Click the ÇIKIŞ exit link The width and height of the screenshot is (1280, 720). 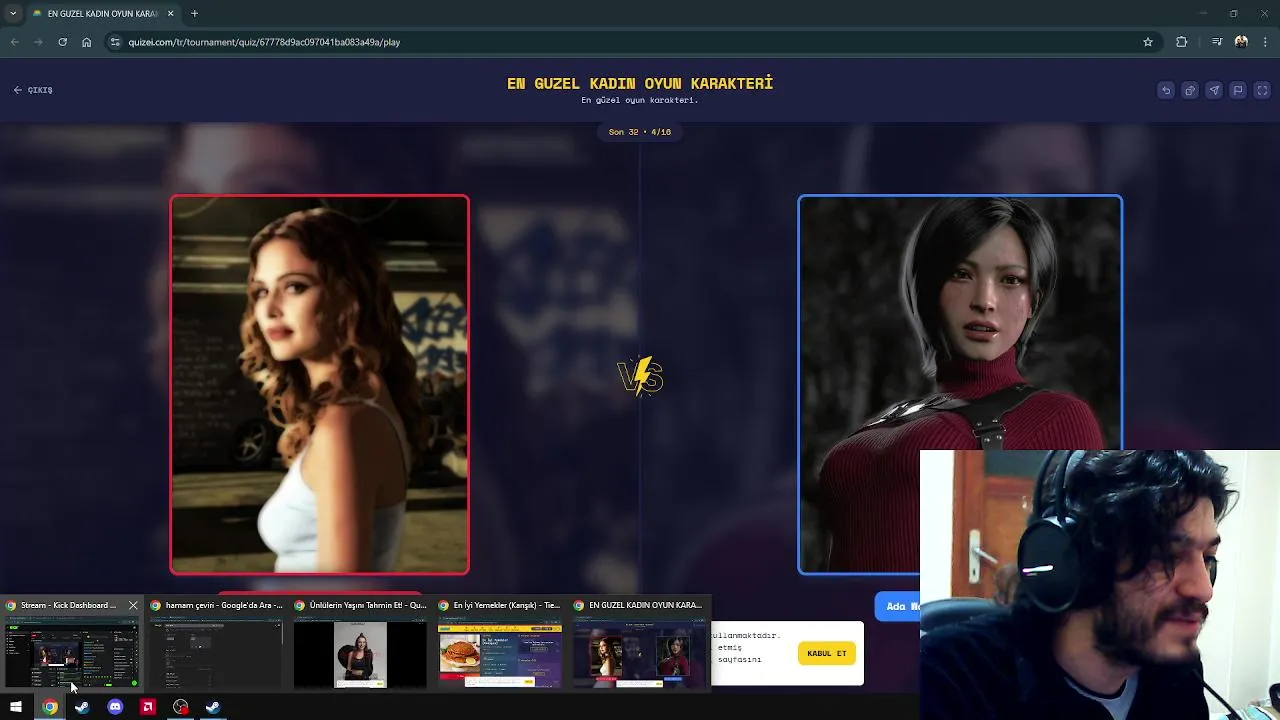click(x=33, y=90)
